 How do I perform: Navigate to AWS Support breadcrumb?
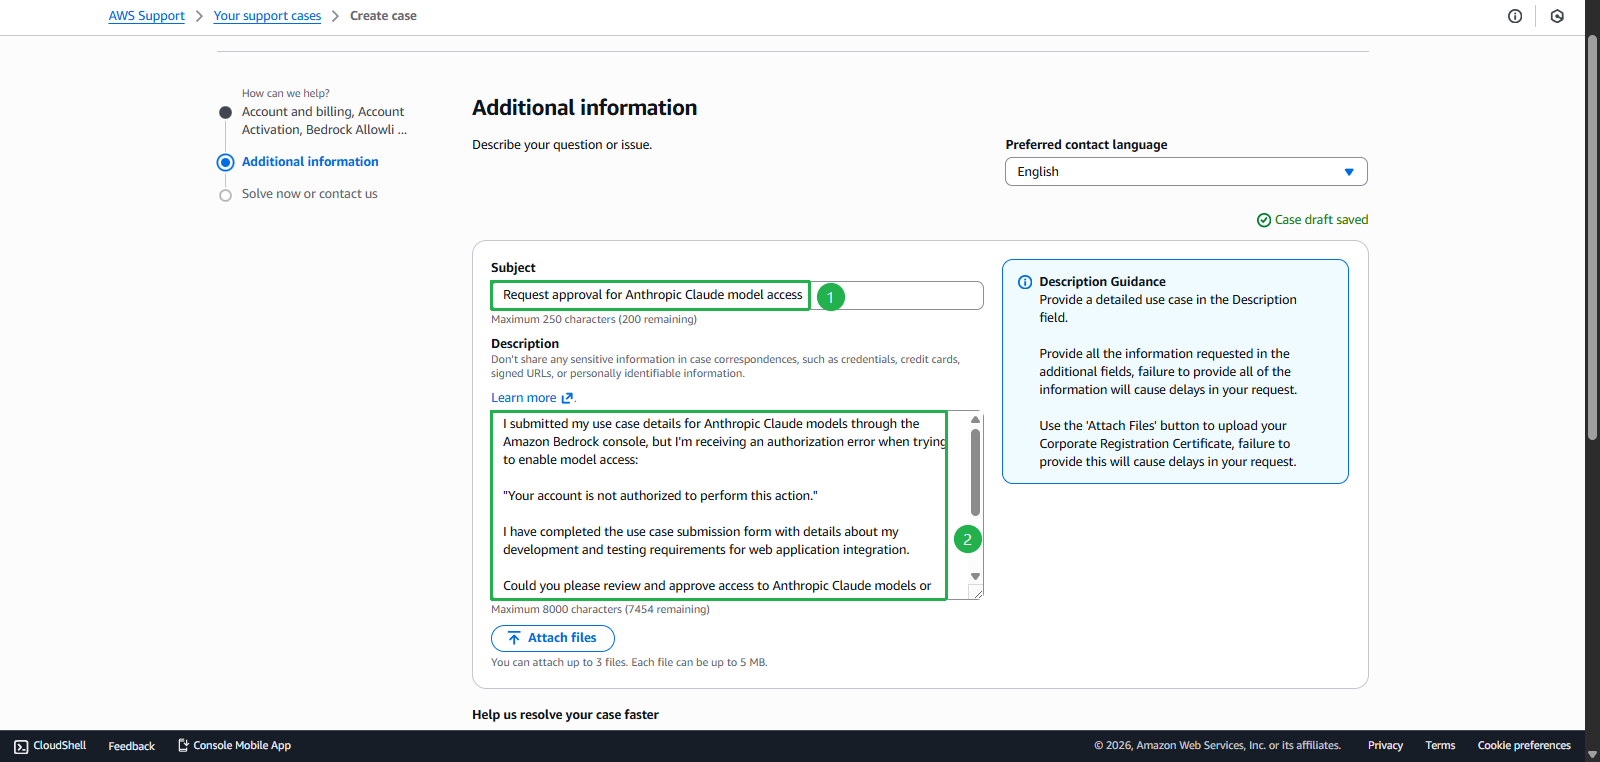[x=146, y=16]
